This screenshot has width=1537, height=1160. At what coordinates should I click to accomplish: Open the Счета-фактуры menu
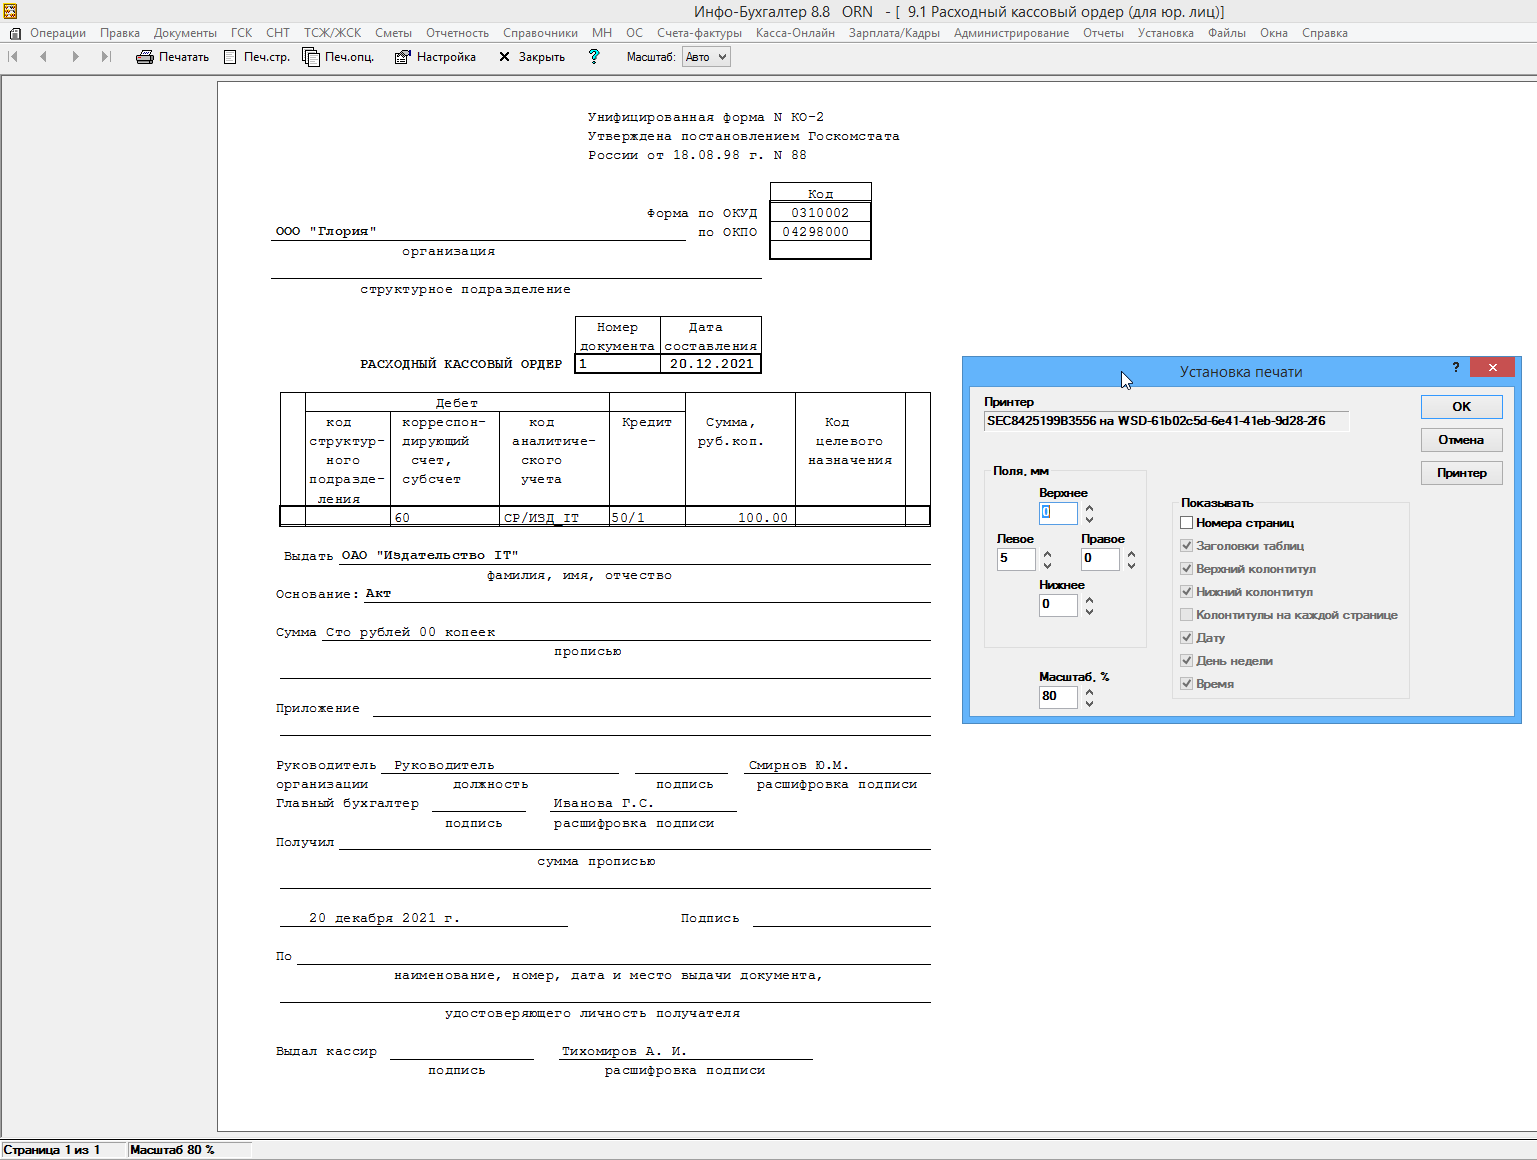[699, 33]
